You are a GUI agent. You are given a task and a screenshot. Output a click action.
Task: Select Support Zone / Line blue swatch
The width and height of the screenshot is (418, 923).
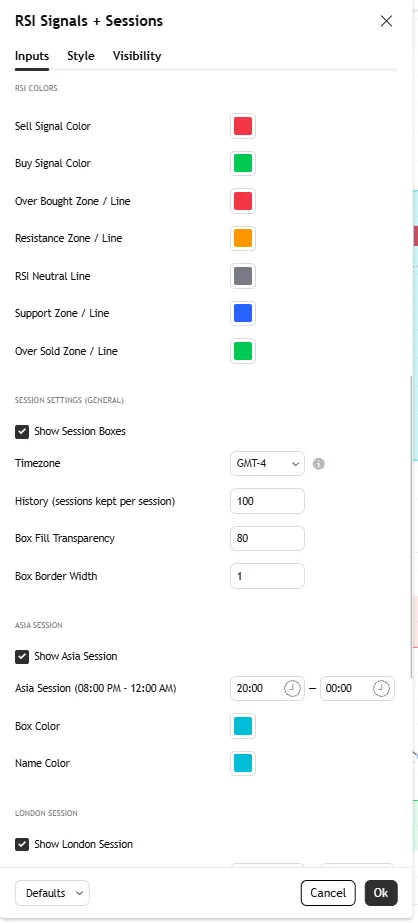pos(243,313)
